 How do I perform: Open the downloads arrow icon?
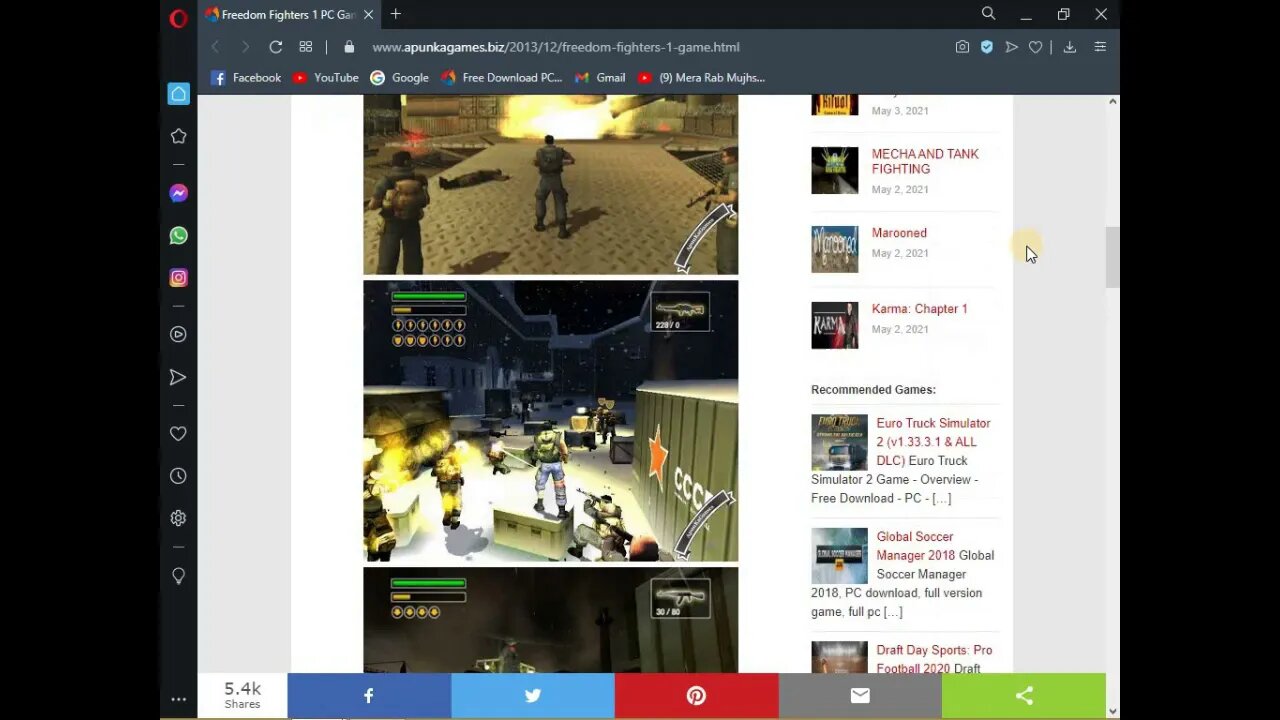tap(1069, 47)
